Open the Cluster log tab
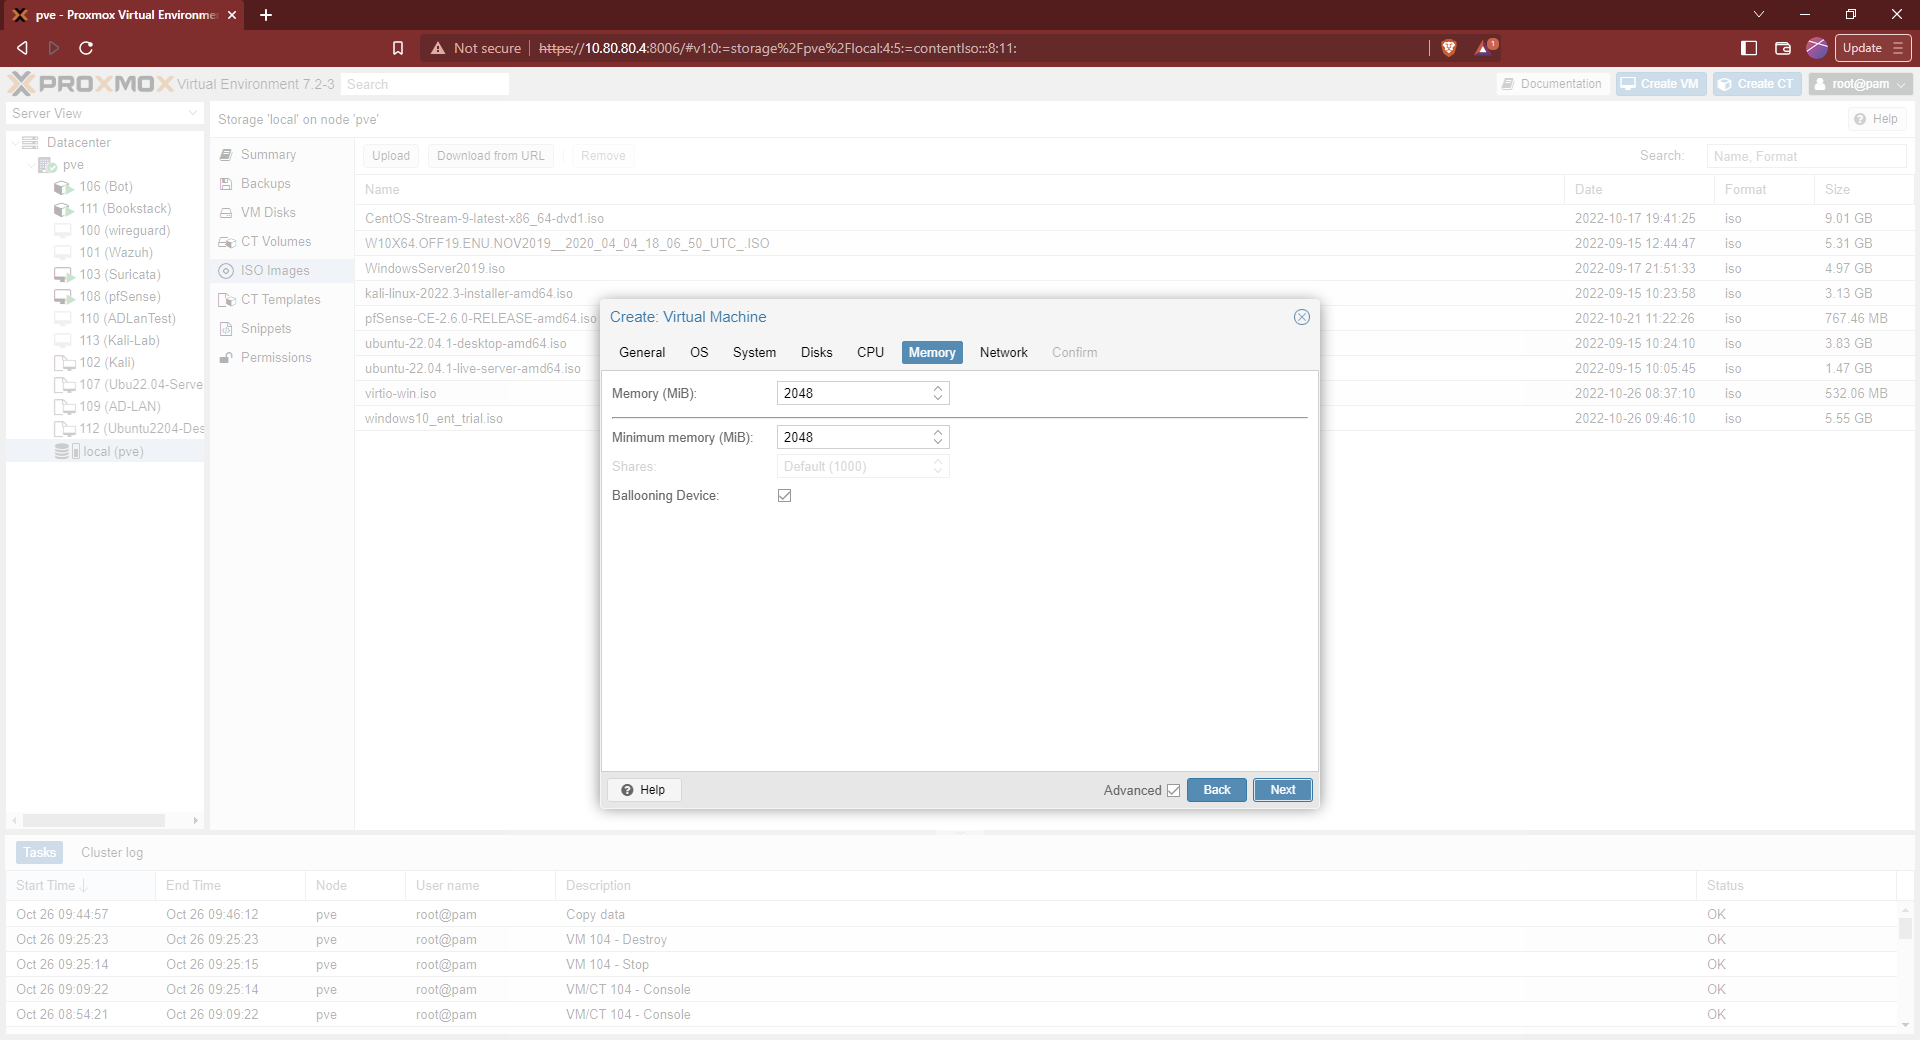 (111, 852)
